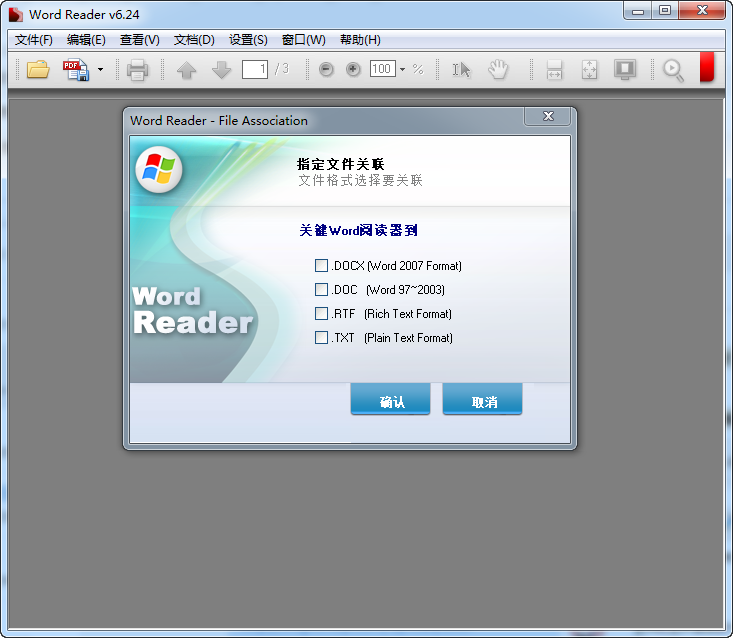The image size is (733, 638).
Task: Open the 文件(F) menu
Action: (x=34, y=40)
